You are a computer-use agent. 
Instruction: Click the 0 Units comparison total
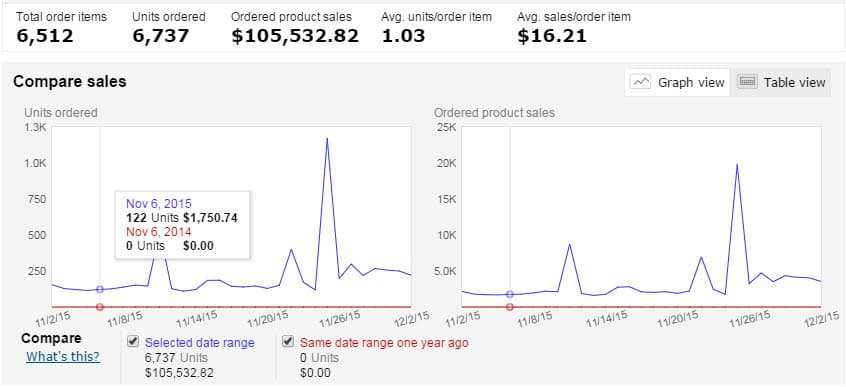point(319,358)
